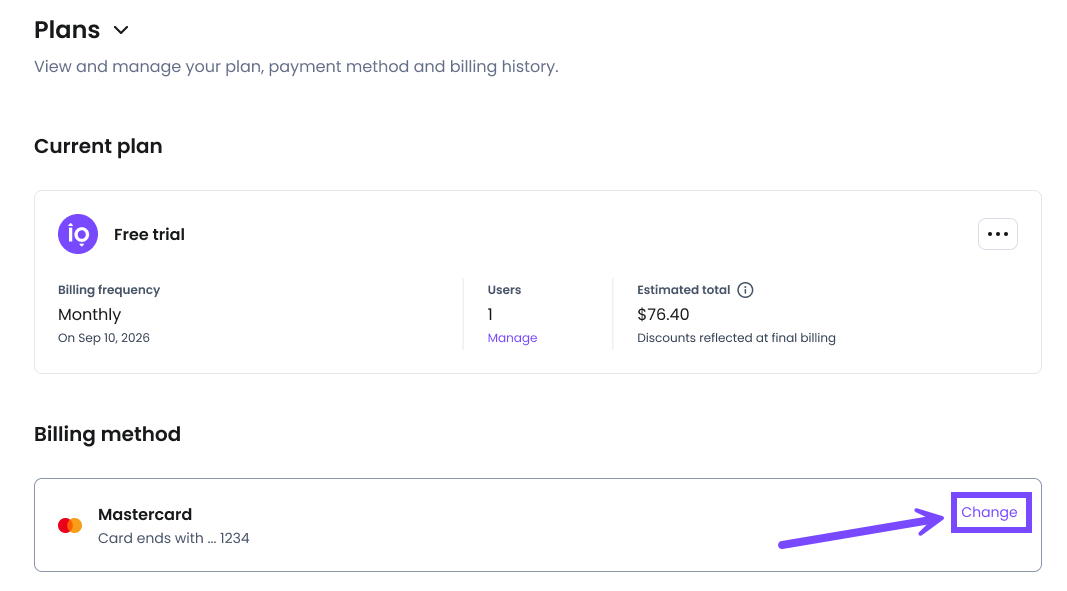Click the Current plan section heading
The height and width of the screenshot is (591, 1067).
(98, 146)
